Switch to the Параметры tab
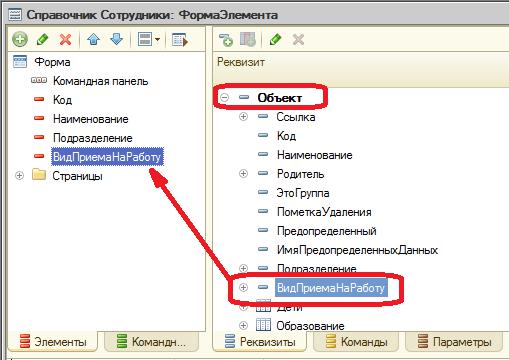The width and height of the screenshot is (509, 360). [x=454, y=342]
